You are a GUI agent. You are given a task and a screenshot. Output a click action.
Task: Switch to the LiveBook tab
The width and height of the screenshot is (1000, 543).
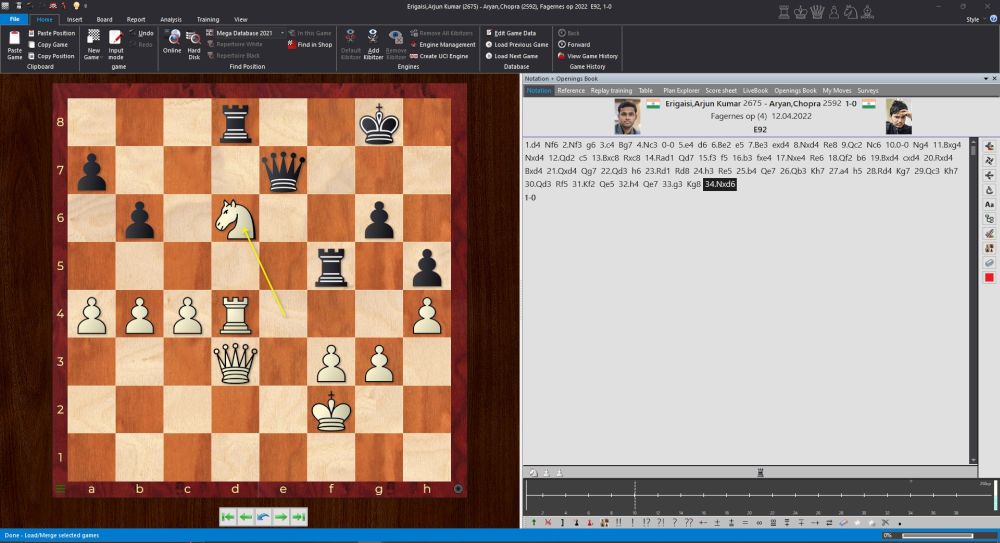(x=754, y=90)
